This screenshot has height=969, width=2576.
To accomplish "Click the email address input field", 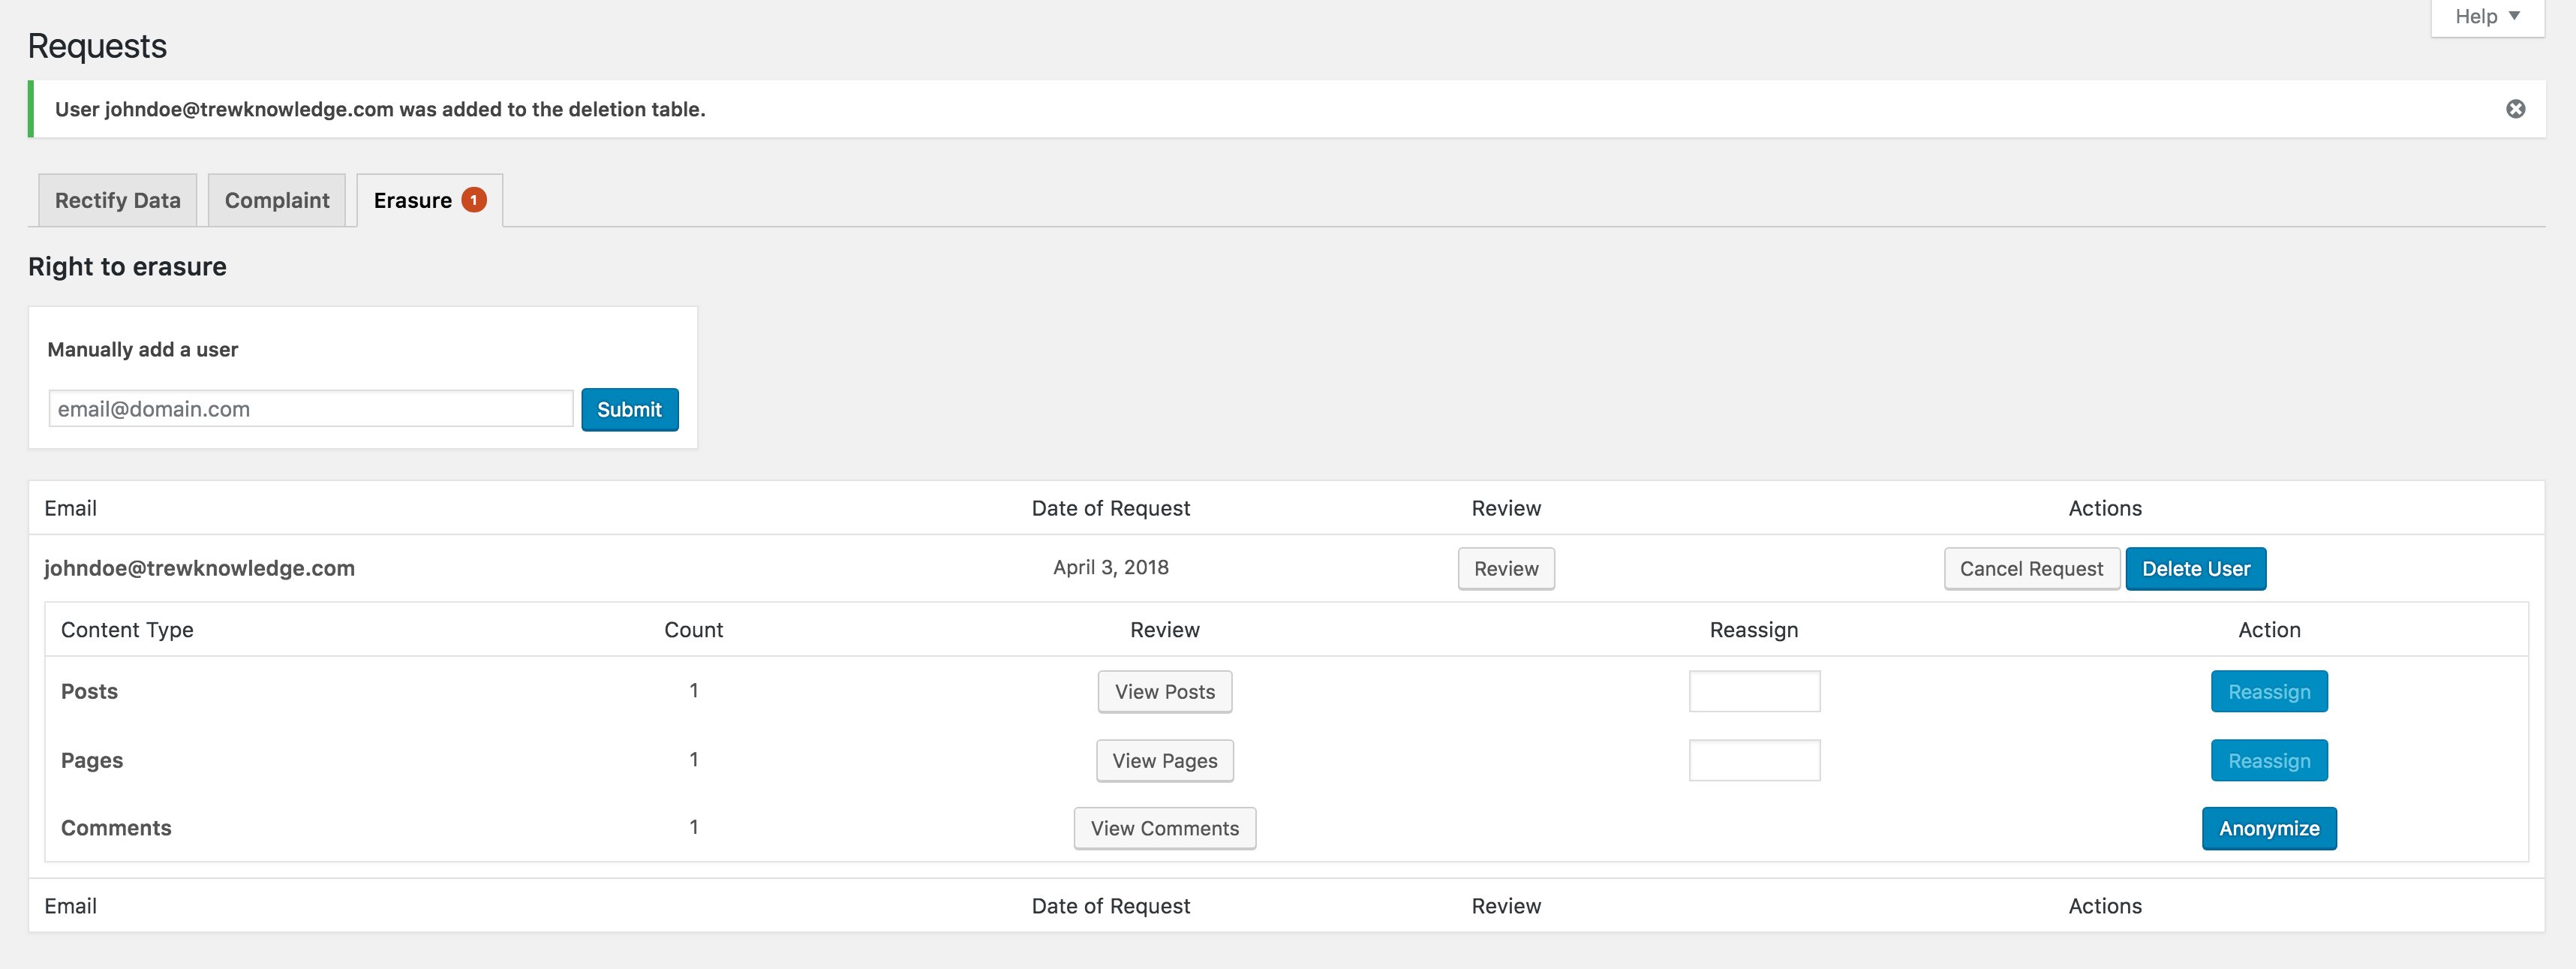I will [x=309, y=408].
